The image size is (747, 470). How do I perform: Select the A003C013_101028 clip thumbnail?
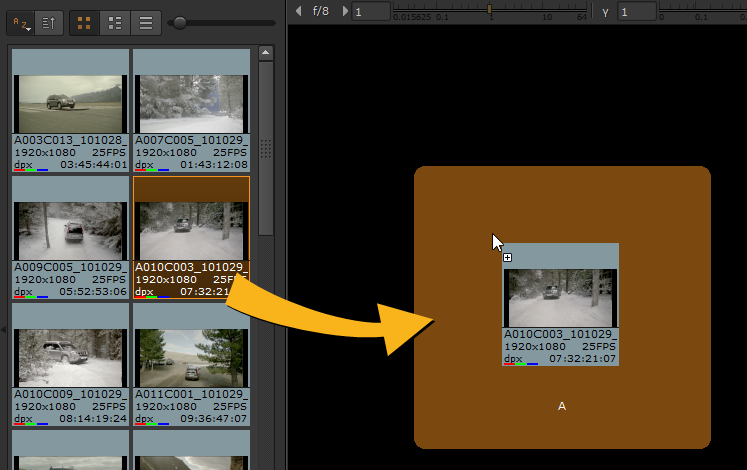pyautogui.click(x=71, y=104)
